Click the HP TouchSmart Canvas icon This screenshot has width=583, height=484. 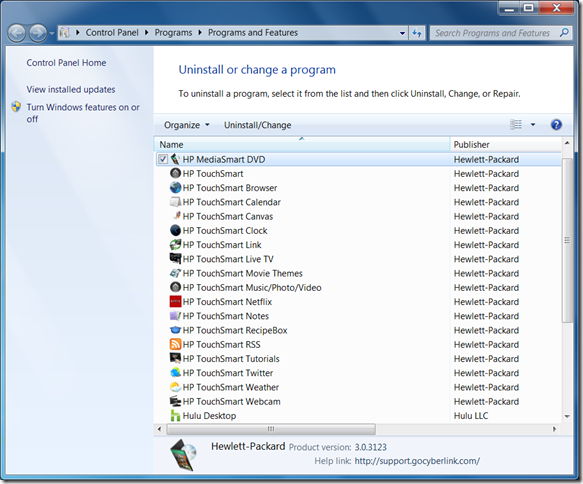[176, 216]
